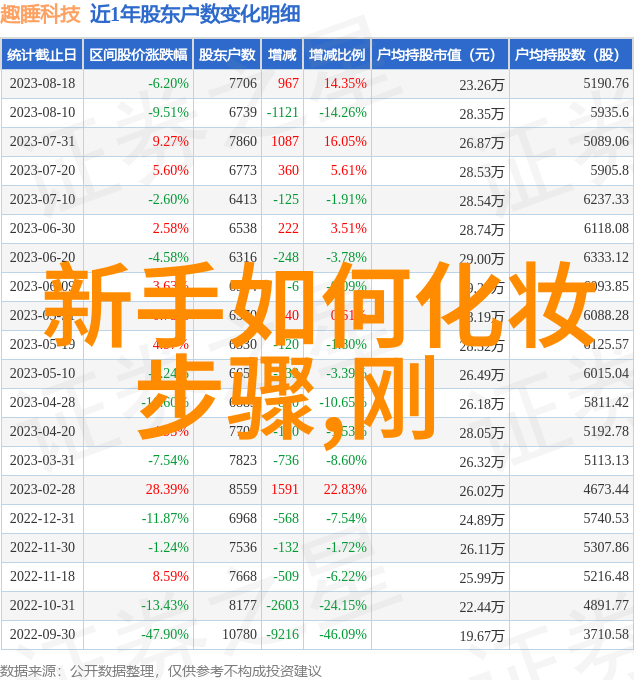Click the -1121 change value
Image resolution: width=634 pixels, height=680 pixels.
(283, 112)
